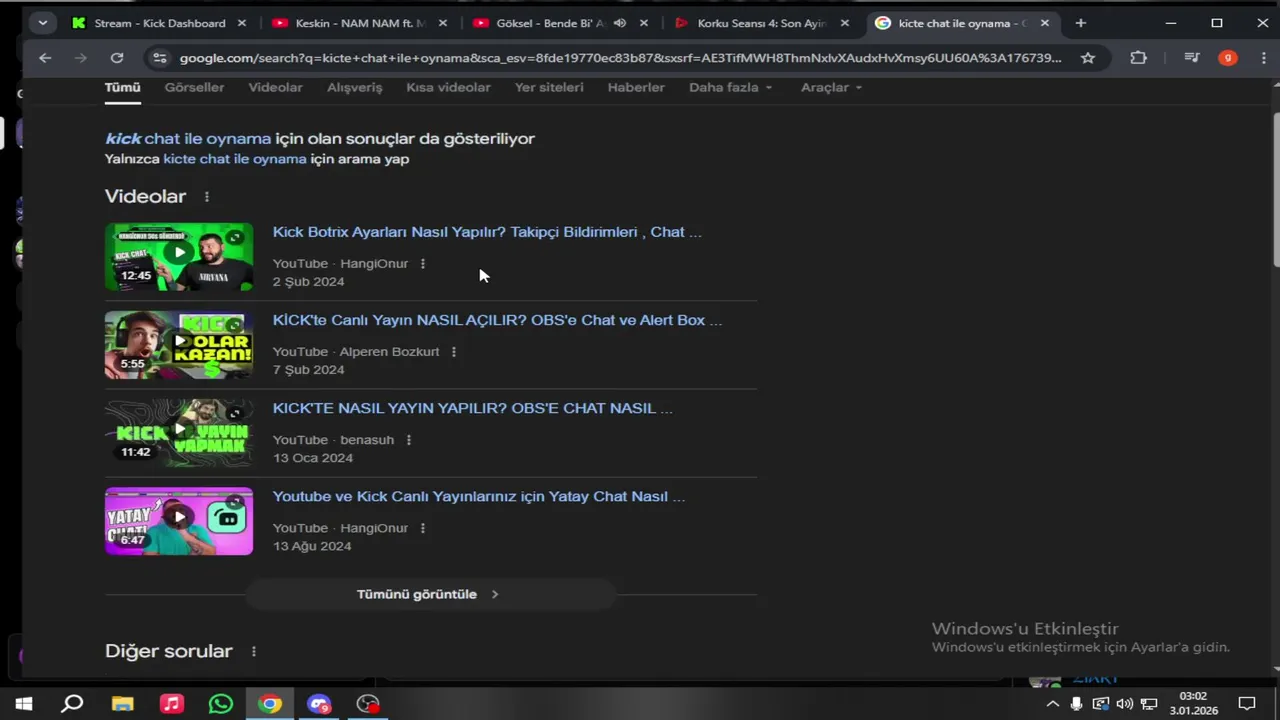Open the tab search dropdown arrow
Screen dimensions: 1280x720
[42, 23]
